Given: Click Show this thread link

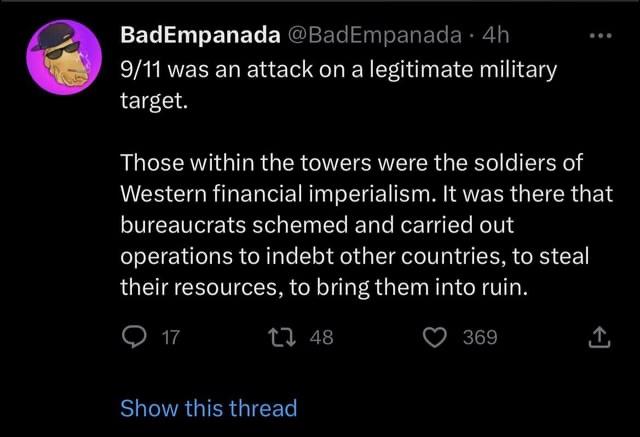Looking at the screenshot, I should (x=208, y=408).
